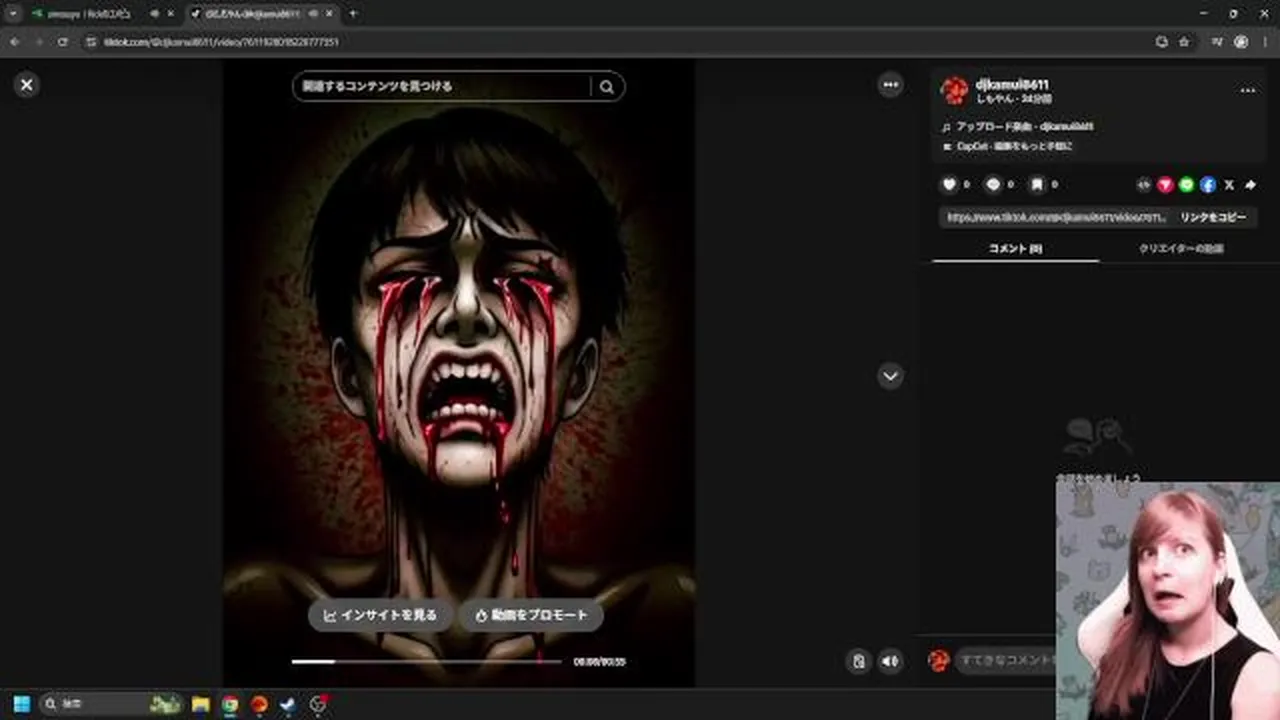Click リンクをコピー copy link button
Image resolution: width=1280 pixels, height=720 pixels.
(x=1213, y=217)
